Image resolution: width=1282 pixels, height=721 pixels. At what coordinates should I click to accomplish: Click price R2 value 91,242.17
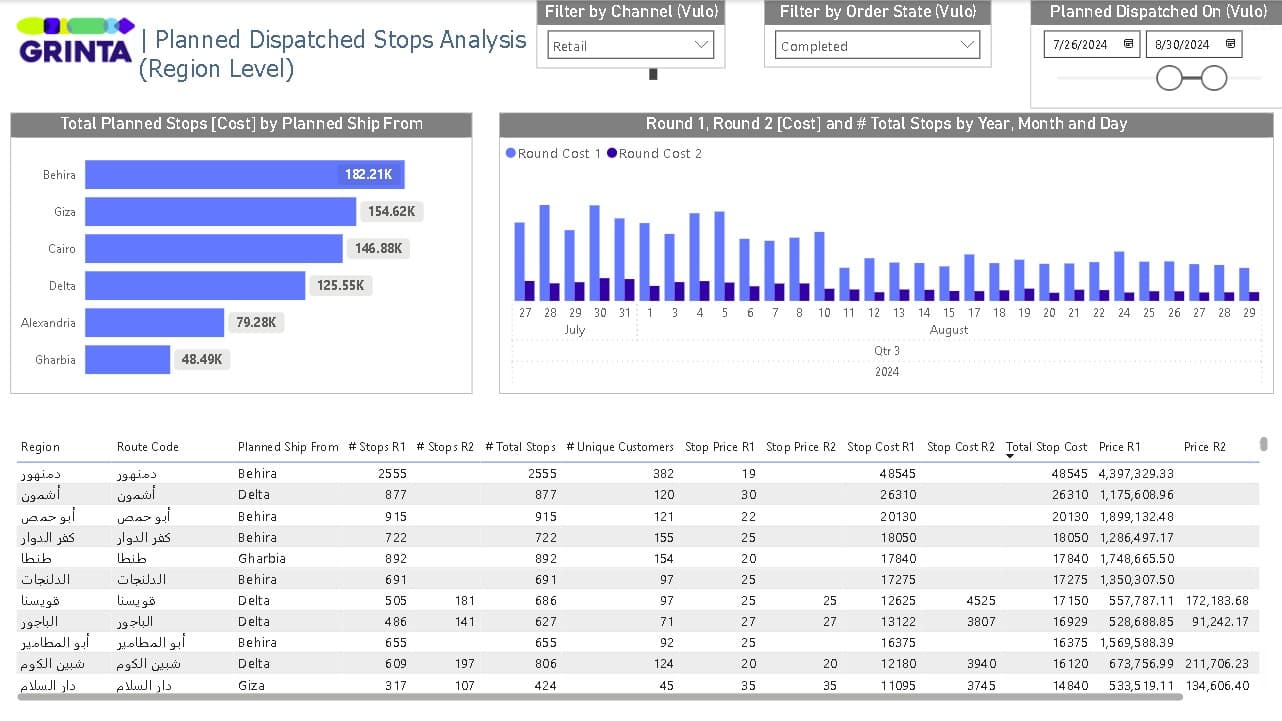(1221, 622)
